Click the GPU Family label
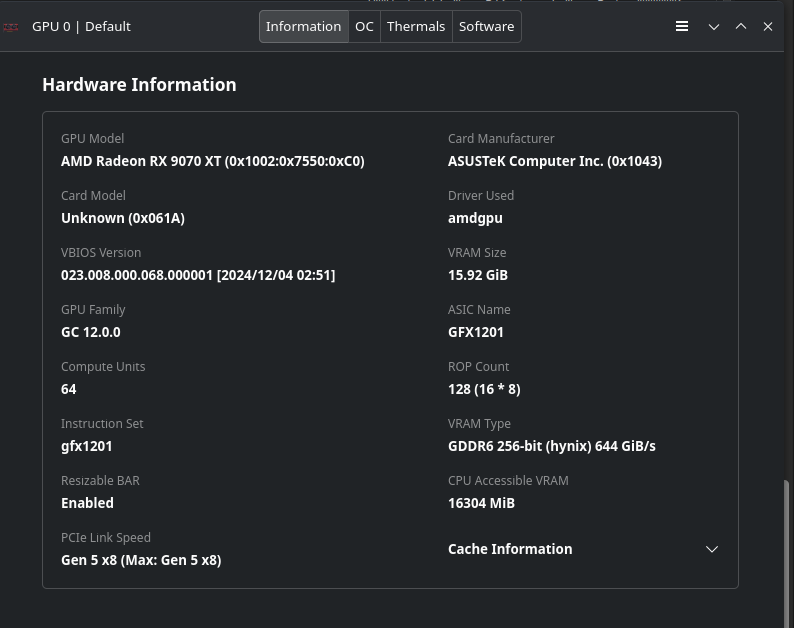The image size is (794, 628). click(x=93, y=310)
